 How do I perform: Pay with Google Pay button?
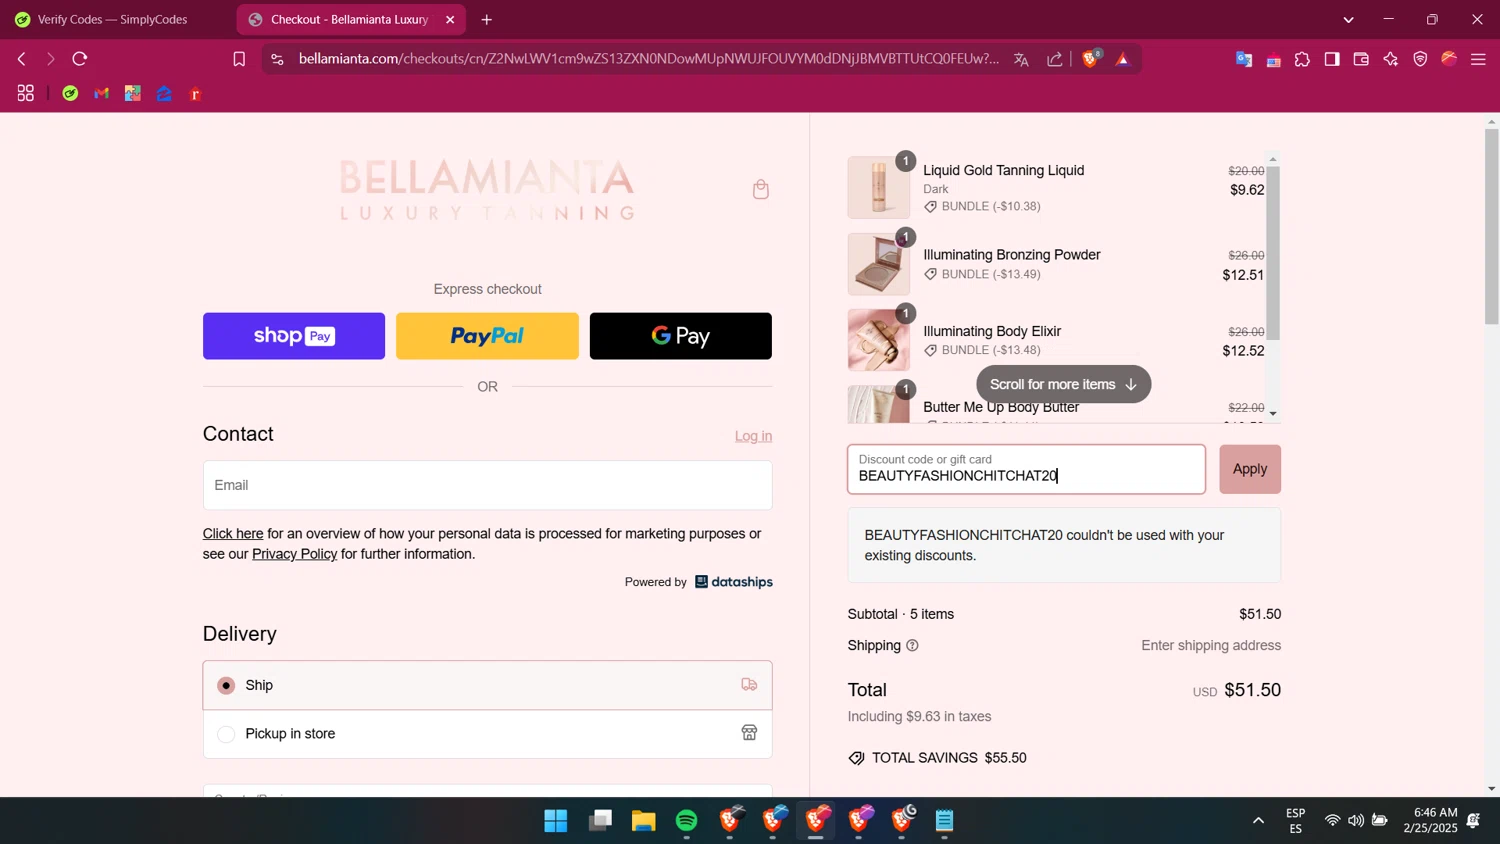point(681,336)
